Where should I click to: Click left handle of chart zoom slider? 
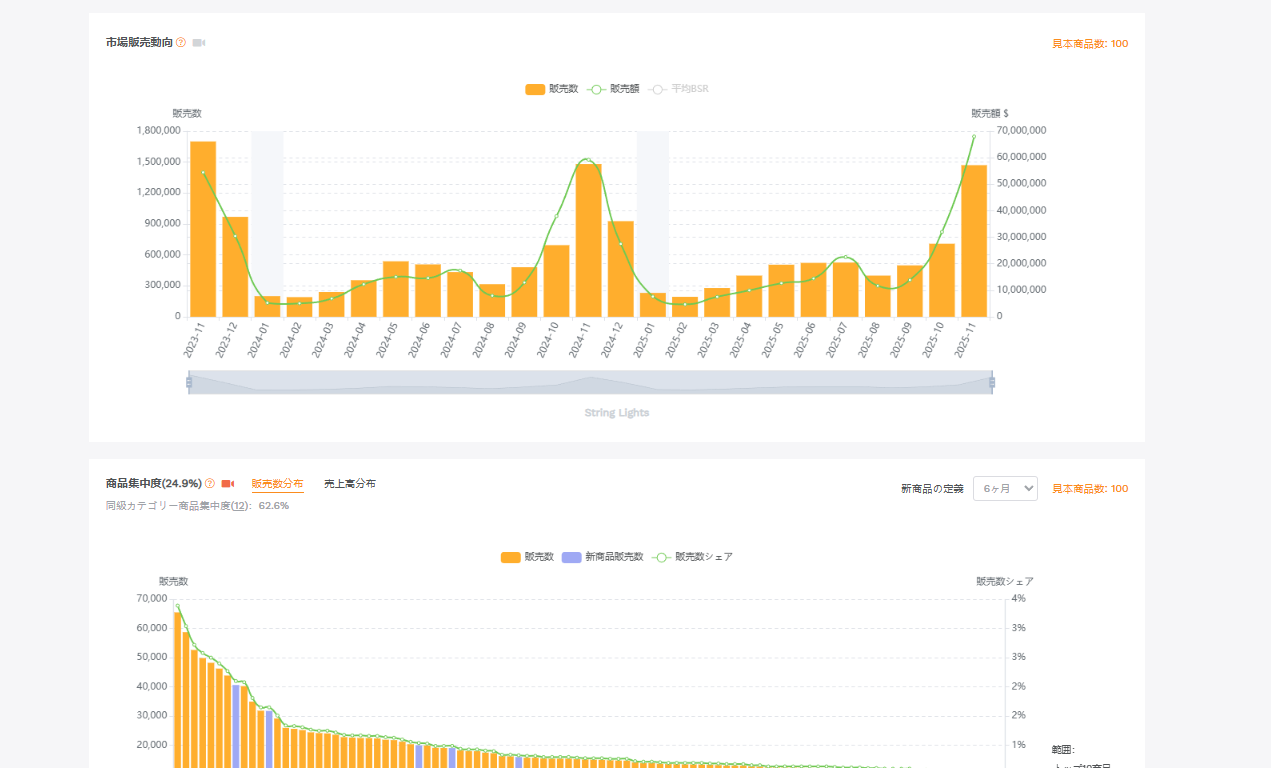click(189, 382)
